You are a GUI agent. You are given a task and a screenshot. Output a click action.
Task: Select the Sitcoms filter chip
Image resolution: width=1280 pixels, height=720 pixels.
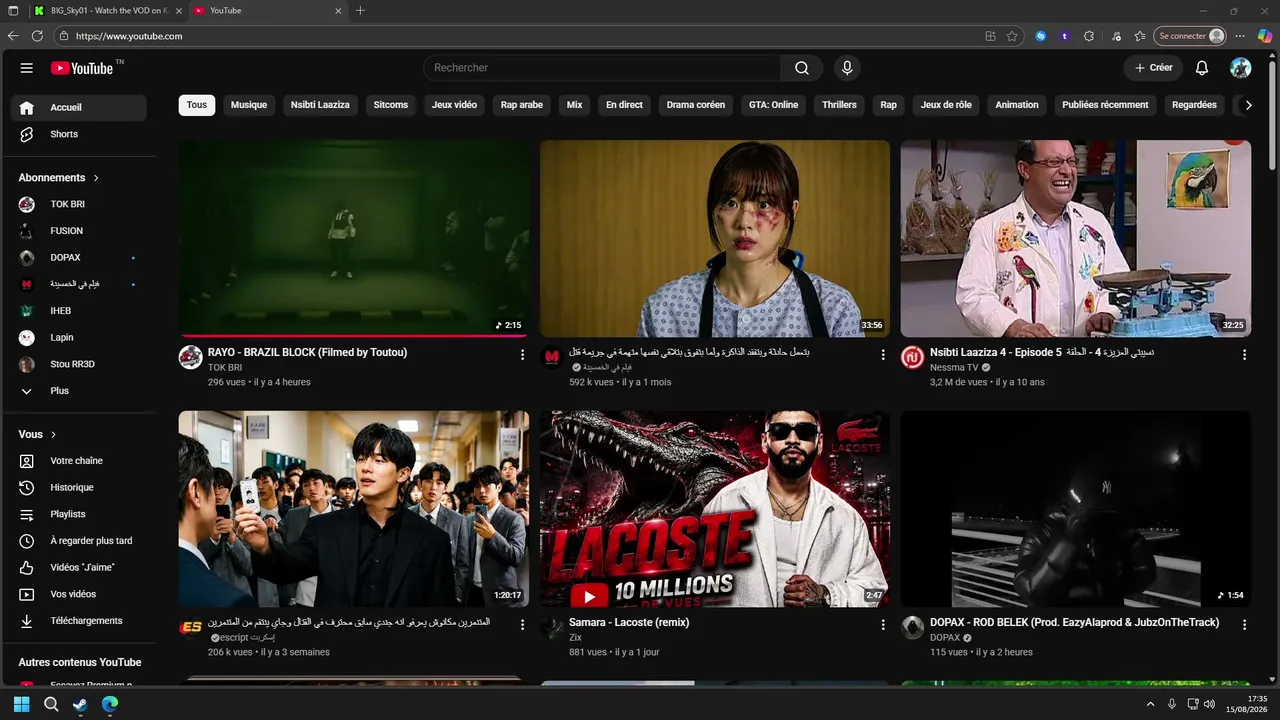[x=391, y=105]
